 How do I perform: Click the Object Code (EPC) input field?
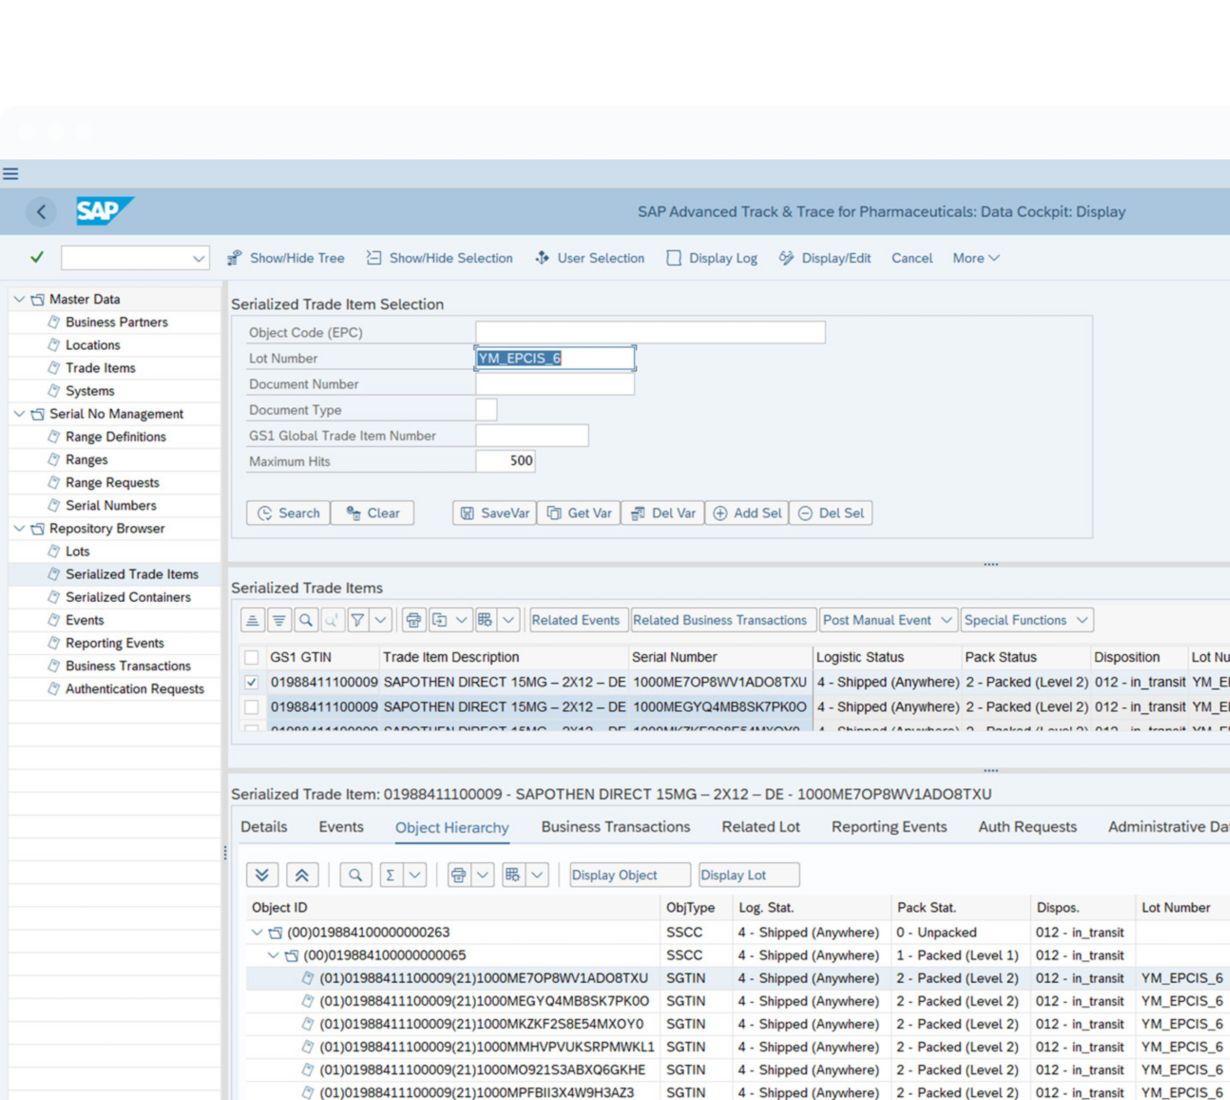[x=650, y=332]
